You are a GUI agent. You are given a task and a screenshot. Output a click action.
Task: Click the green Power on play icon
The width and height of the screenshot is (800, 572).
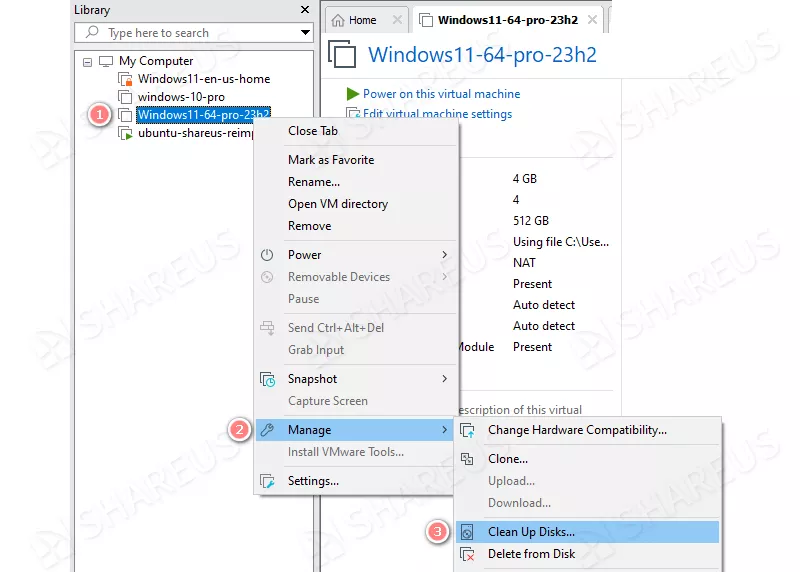[353, 94]
